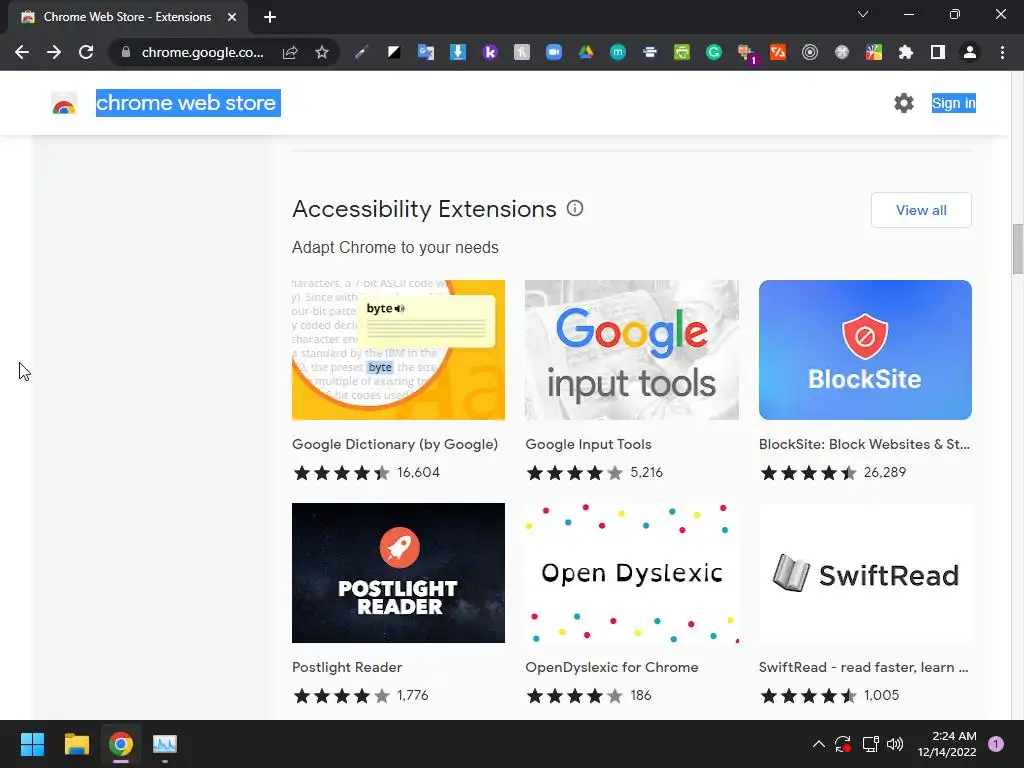This screenshot has height=768, width=1024.
Task: Open the black-and-white diagonal square extension
Action: 394,52
